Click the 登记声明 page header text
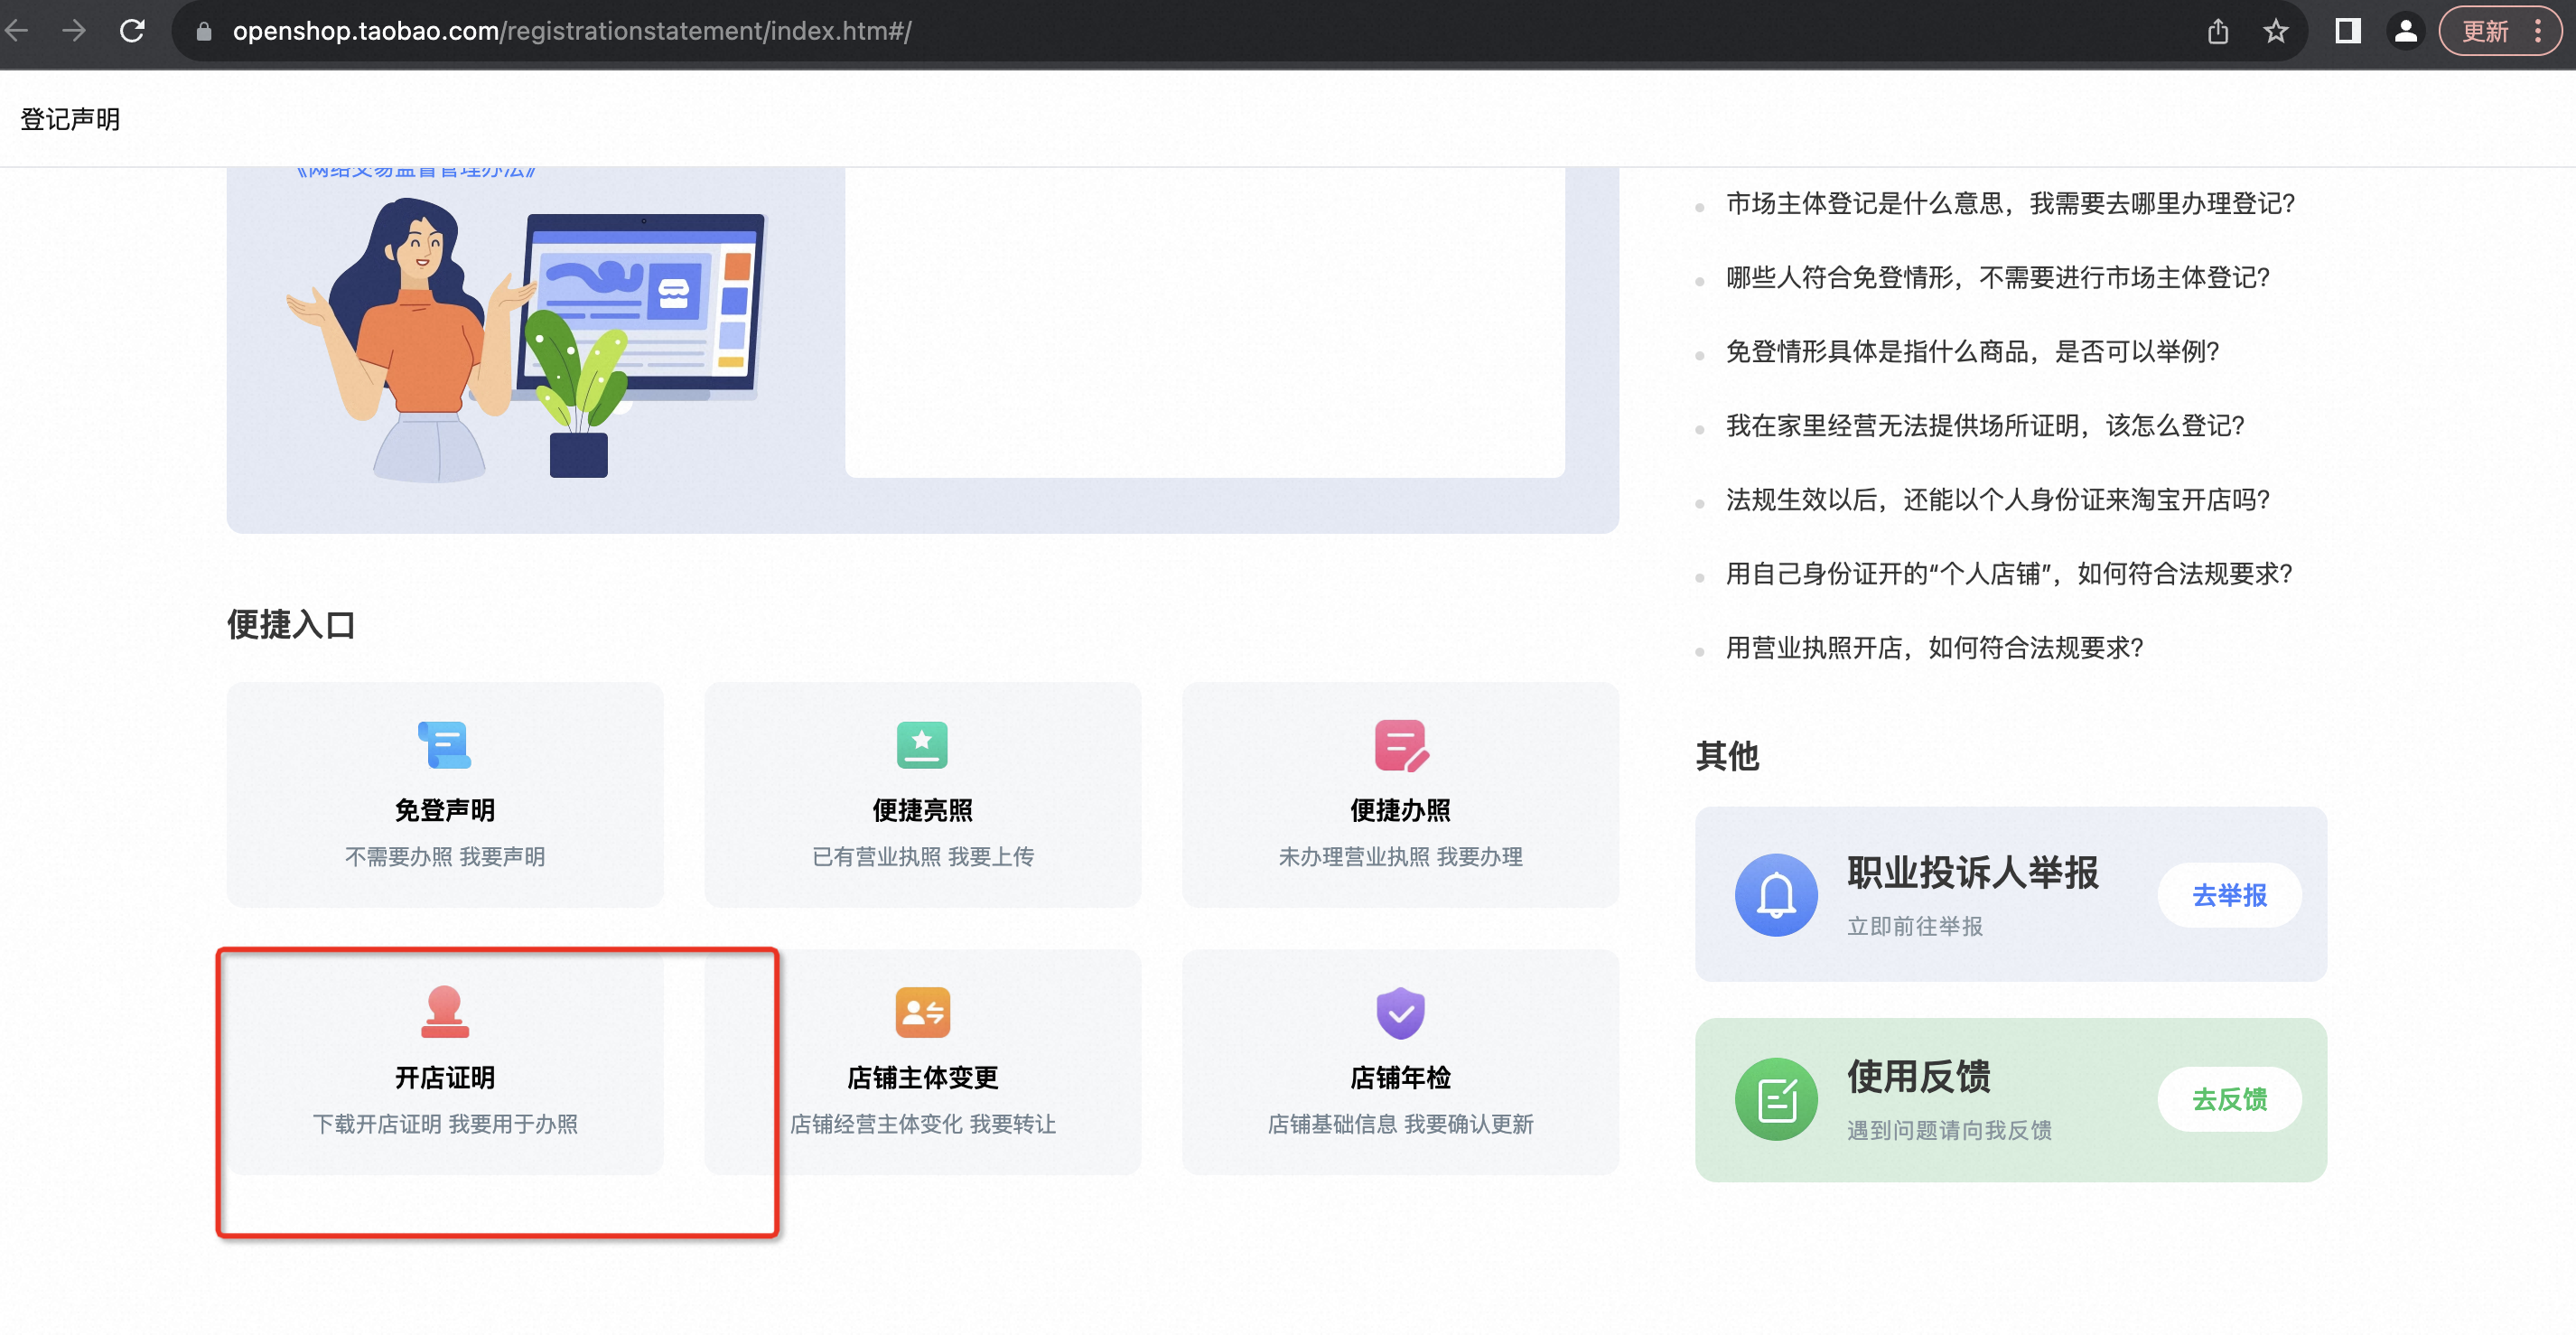Viewport: 2576px width, 1335px height. pyautogui.click(x=70, y=119)
